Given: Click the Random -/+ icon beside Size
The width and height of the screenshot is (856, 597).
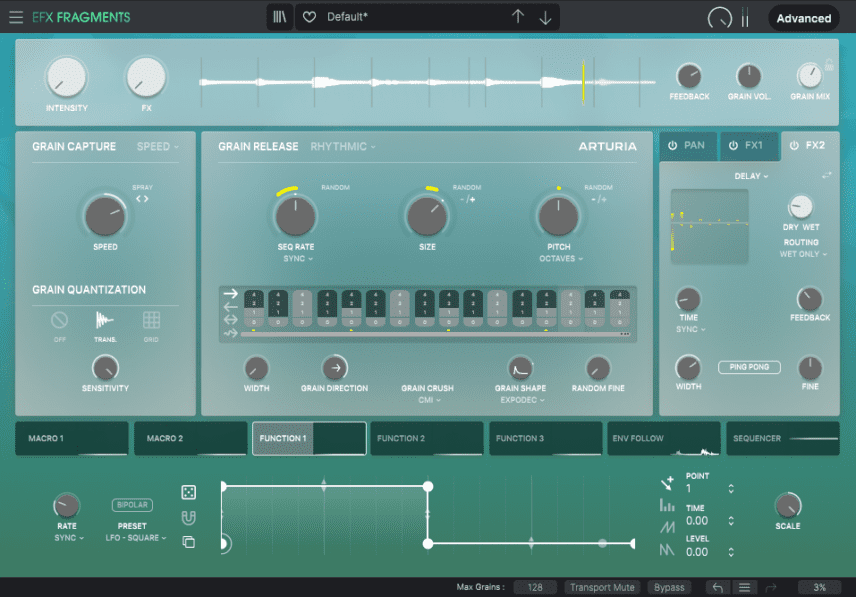Looking at the screenshot, I should (468, 199).
